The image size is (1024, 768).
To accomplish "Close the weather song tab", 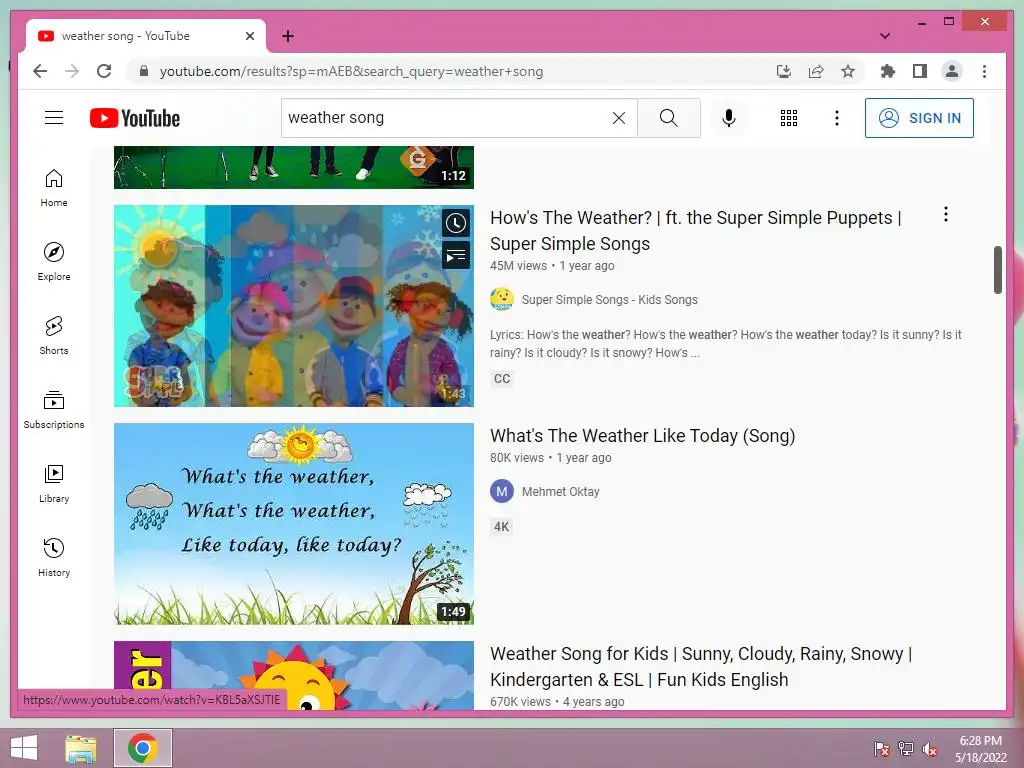I will (249, 36).
